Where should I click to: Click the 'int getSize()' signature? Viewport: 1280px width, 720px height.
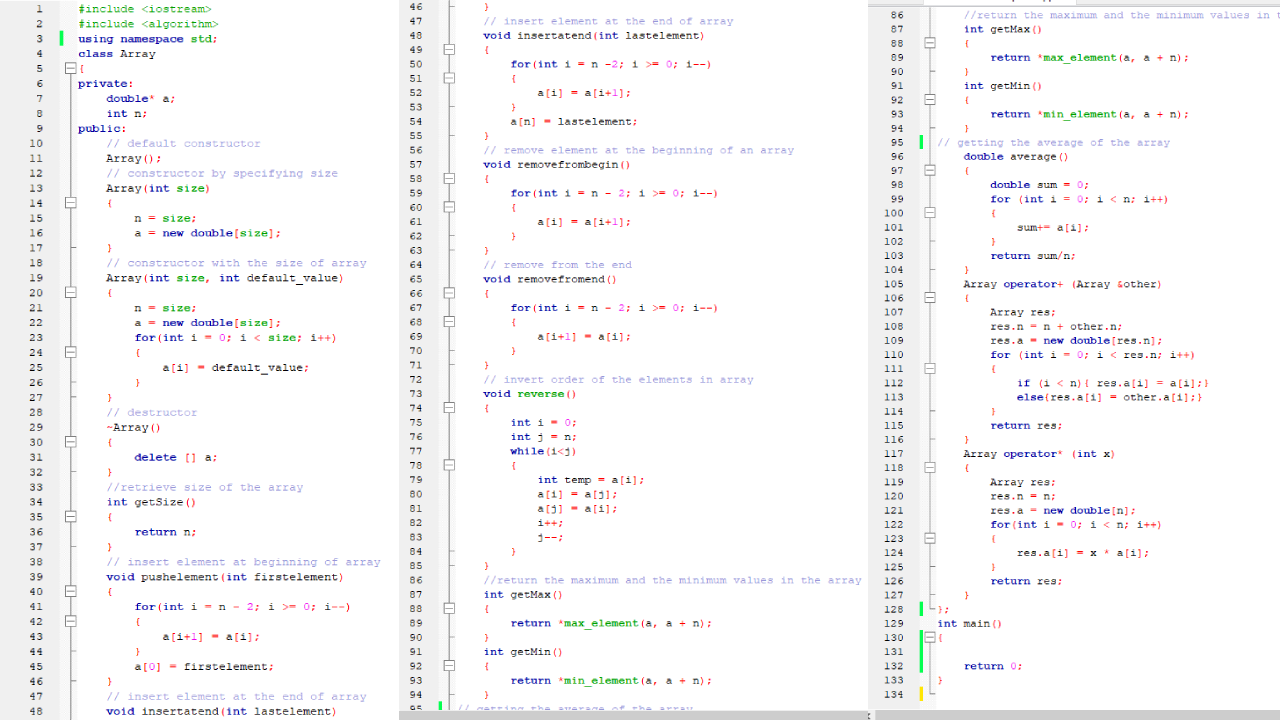151,503
